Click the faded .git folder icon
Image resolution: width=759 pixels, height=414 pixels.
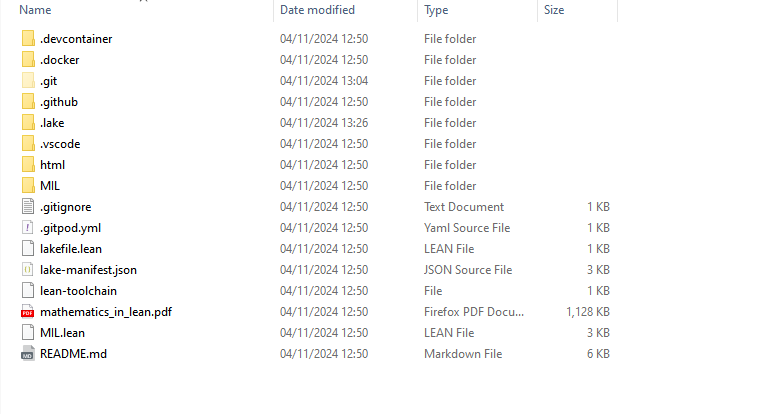click(x=28, y=81)
